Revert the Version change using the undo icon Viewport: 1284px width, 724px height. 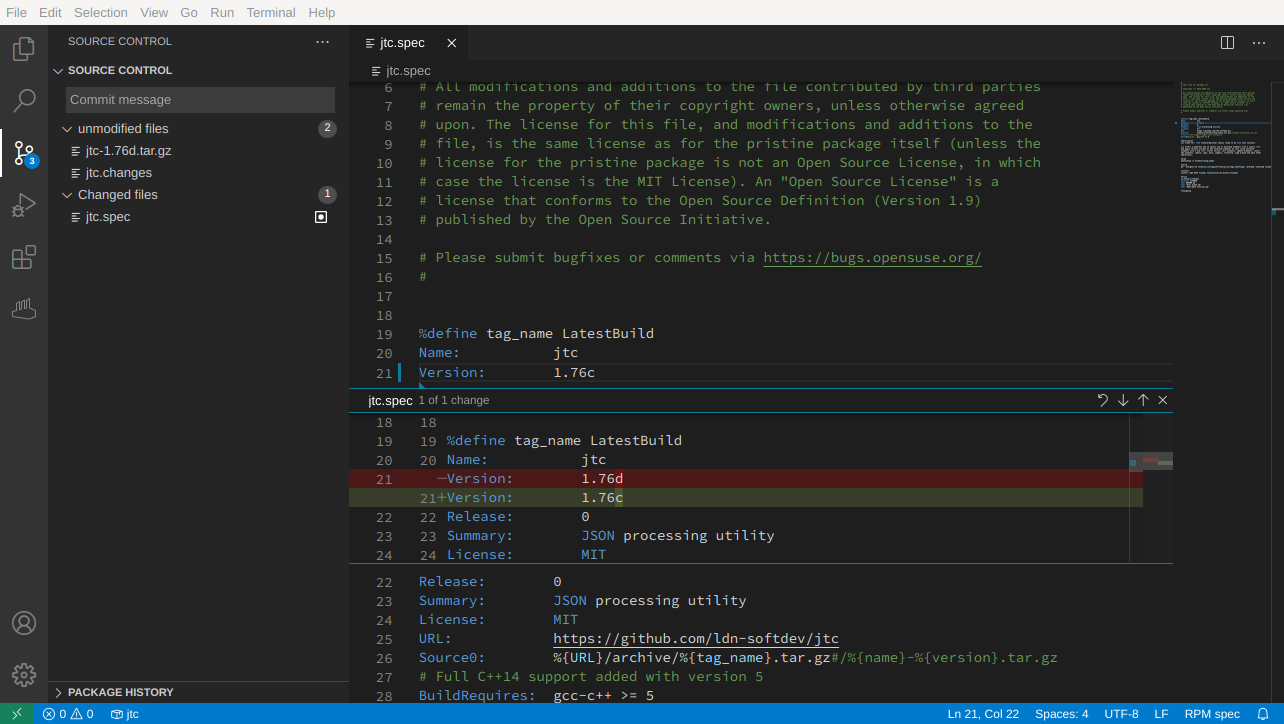tap(1103, 399)
